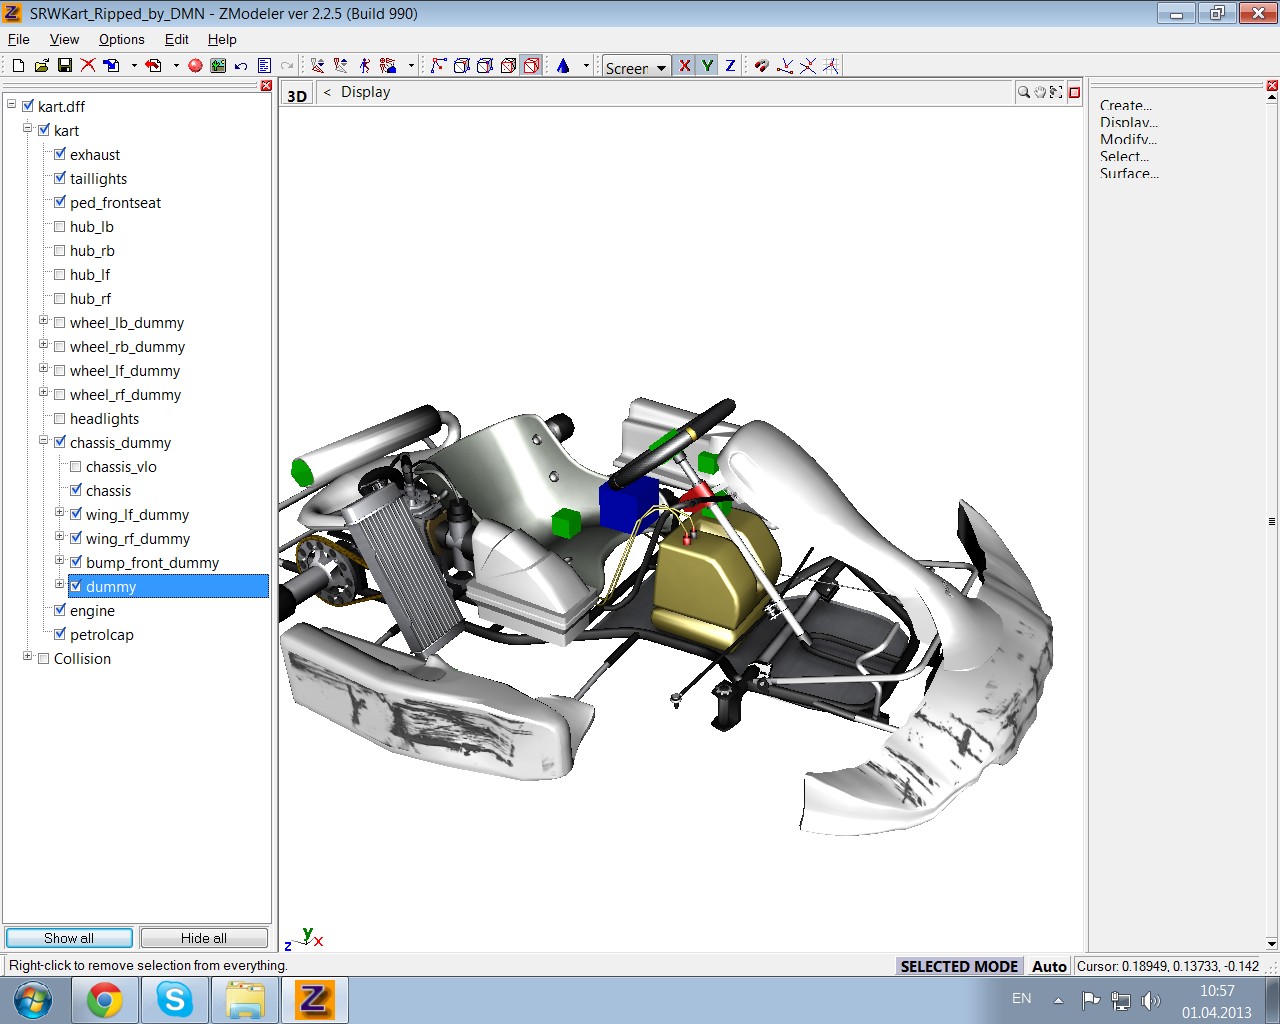The width and height of the screenshot is (1280, 1024).
Task: Click the New file icon
Action: tap(18, 66)
